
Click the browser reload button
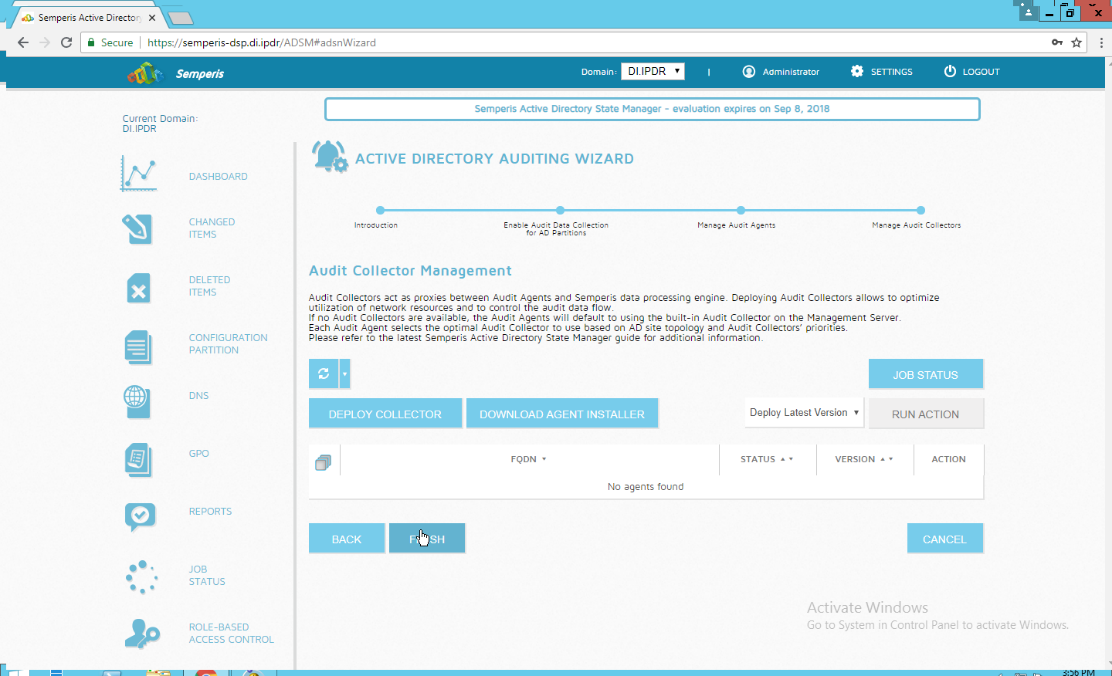click(x=66, y=43)
